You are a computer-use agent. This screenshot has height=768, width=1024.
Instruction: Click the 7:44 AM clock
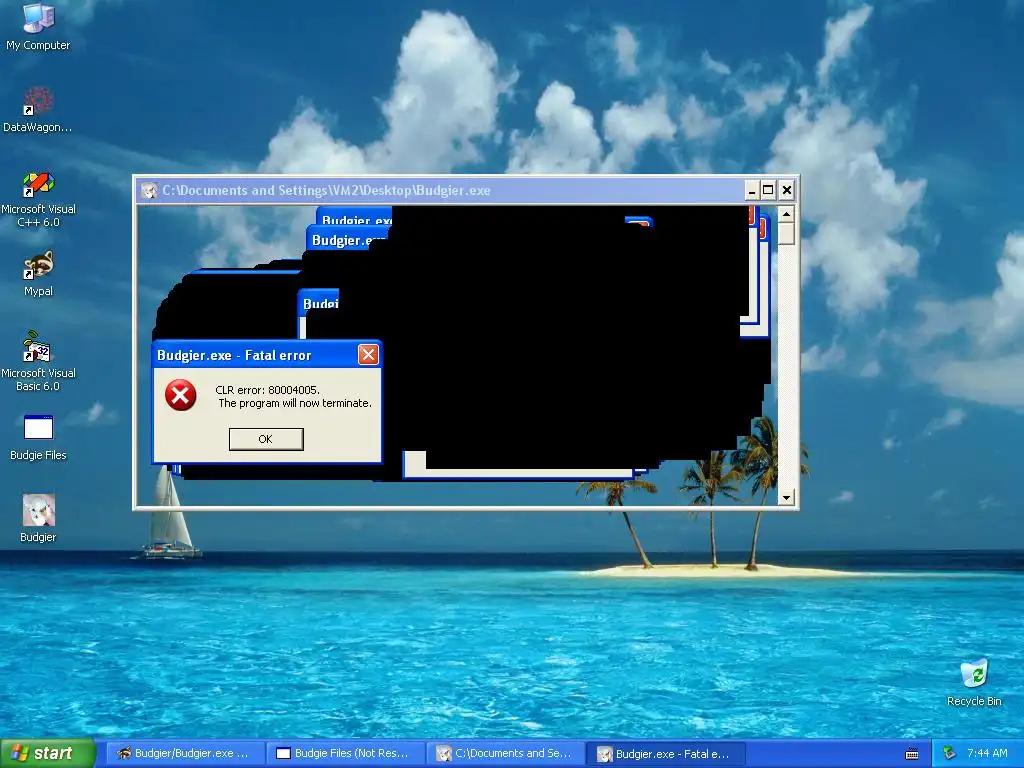[987, 754]
